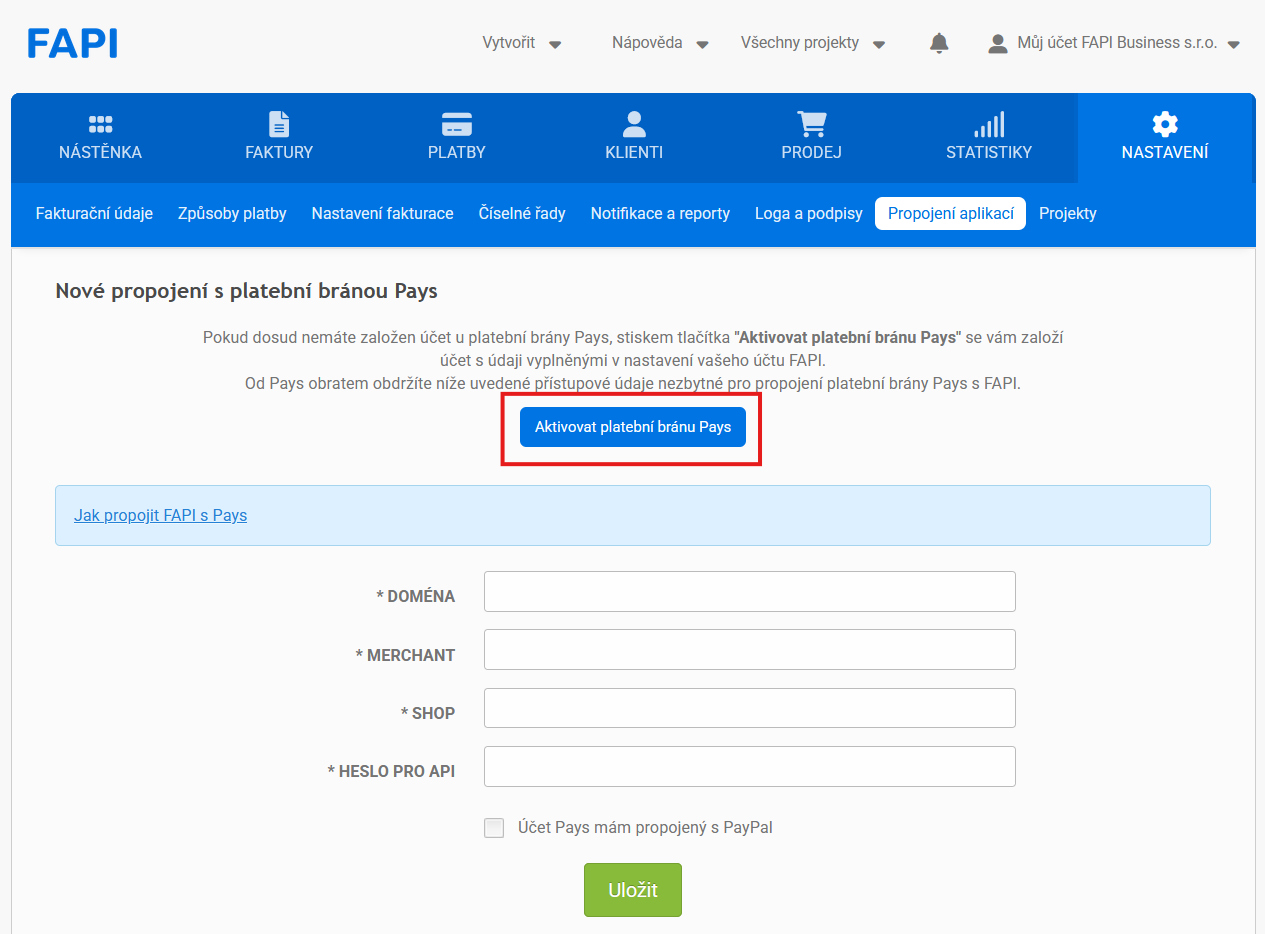1265x934 pixels.
Task: Select Loga a podpisy tab
Action: 808,213
